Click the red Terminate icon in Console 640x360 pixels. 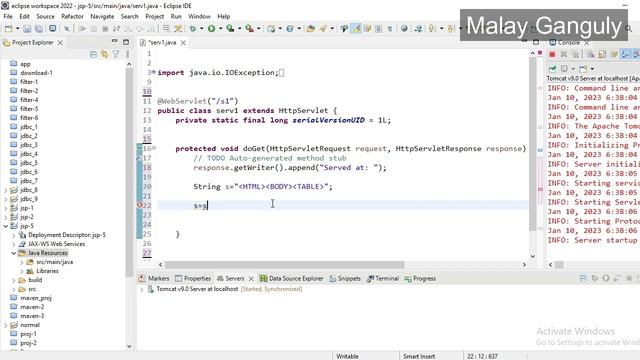click(x=552, y=54)
